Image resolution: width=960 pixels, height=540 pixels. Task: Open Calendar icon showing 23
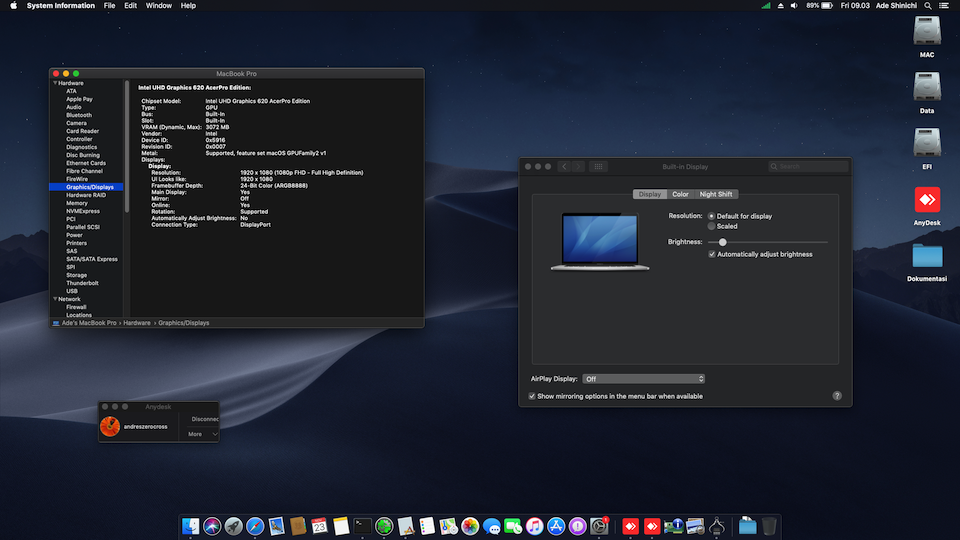[x=319, y=526]
